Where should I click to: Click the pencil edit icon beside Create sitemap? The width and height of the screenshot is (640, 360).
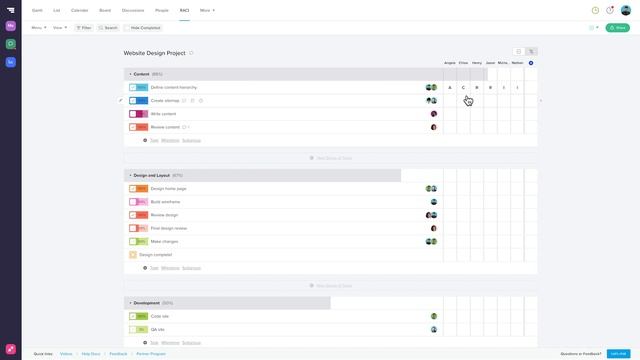120,100
